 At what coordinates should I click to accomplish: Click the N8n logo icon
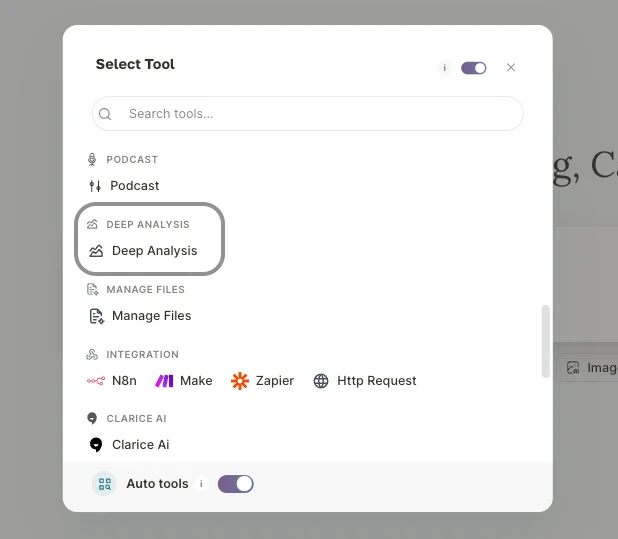pyautogui.click(x=96, y=381)
